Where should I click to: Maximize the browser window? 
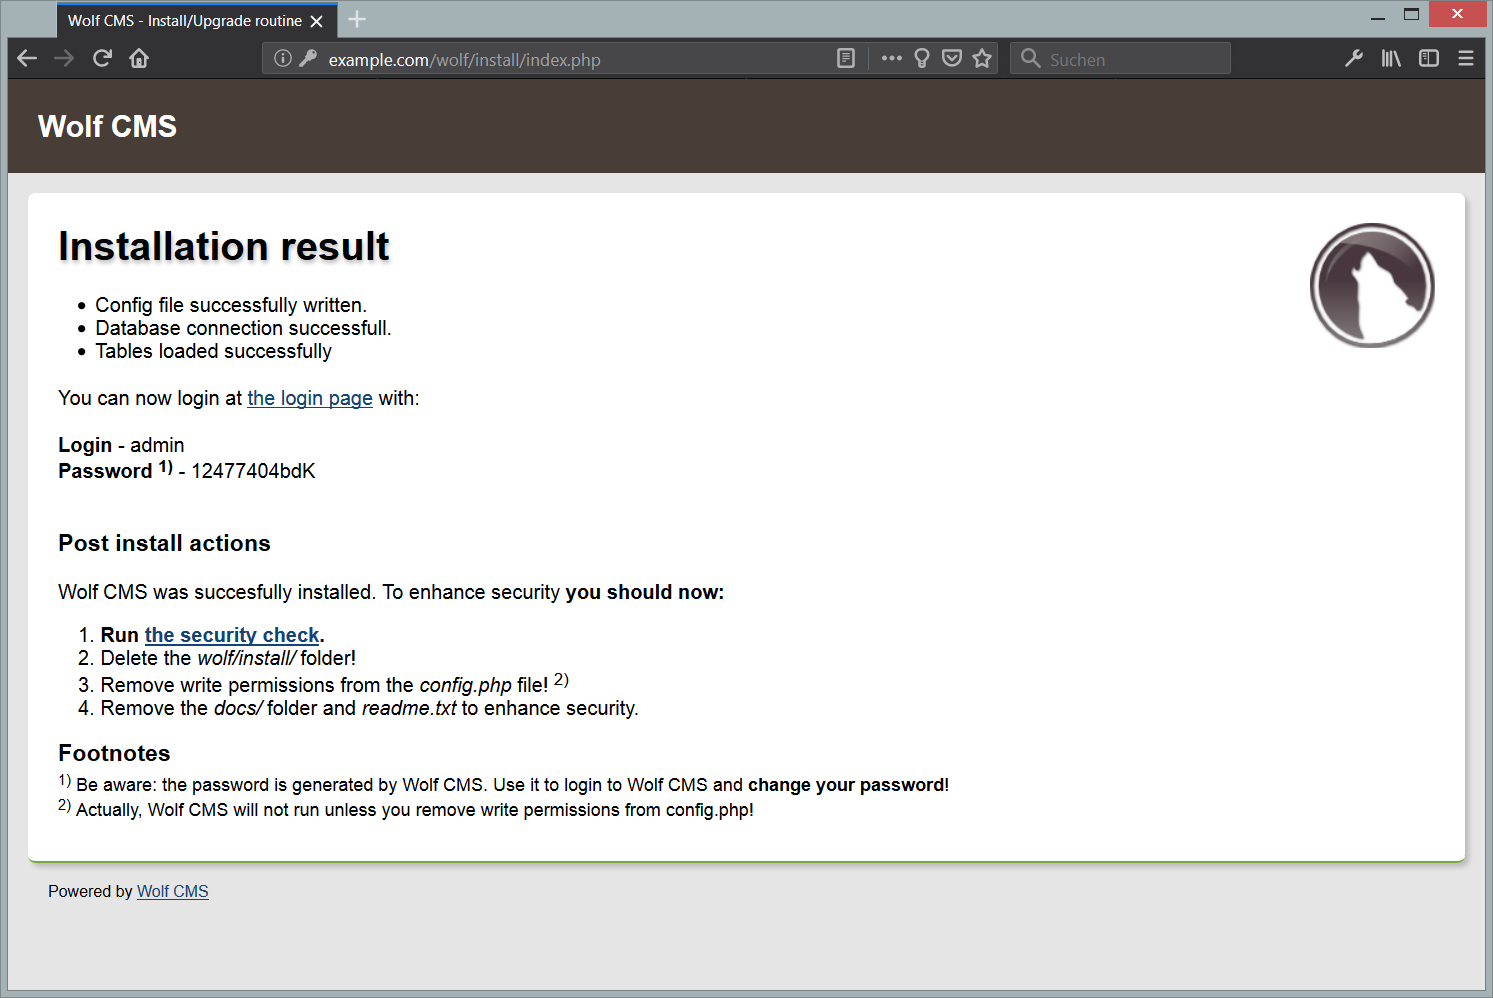coord(1411,15)
